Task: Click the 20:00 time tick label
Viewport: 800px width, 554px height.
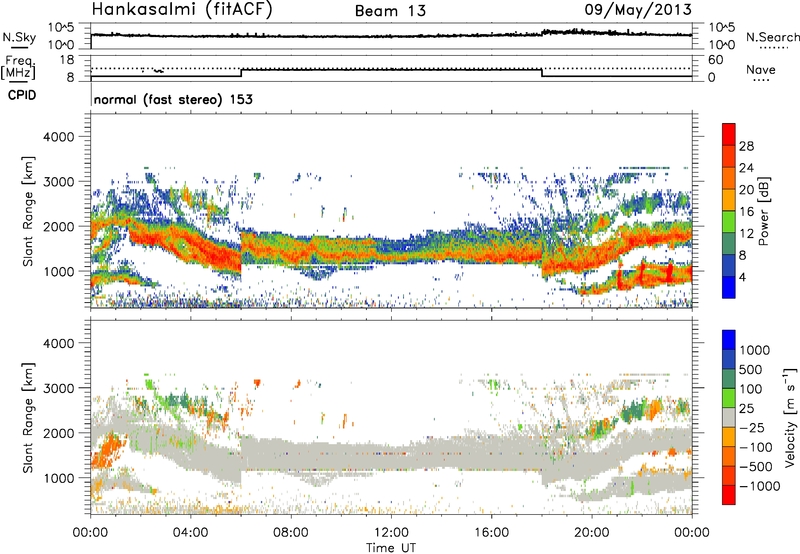Action: coord(591,533)
